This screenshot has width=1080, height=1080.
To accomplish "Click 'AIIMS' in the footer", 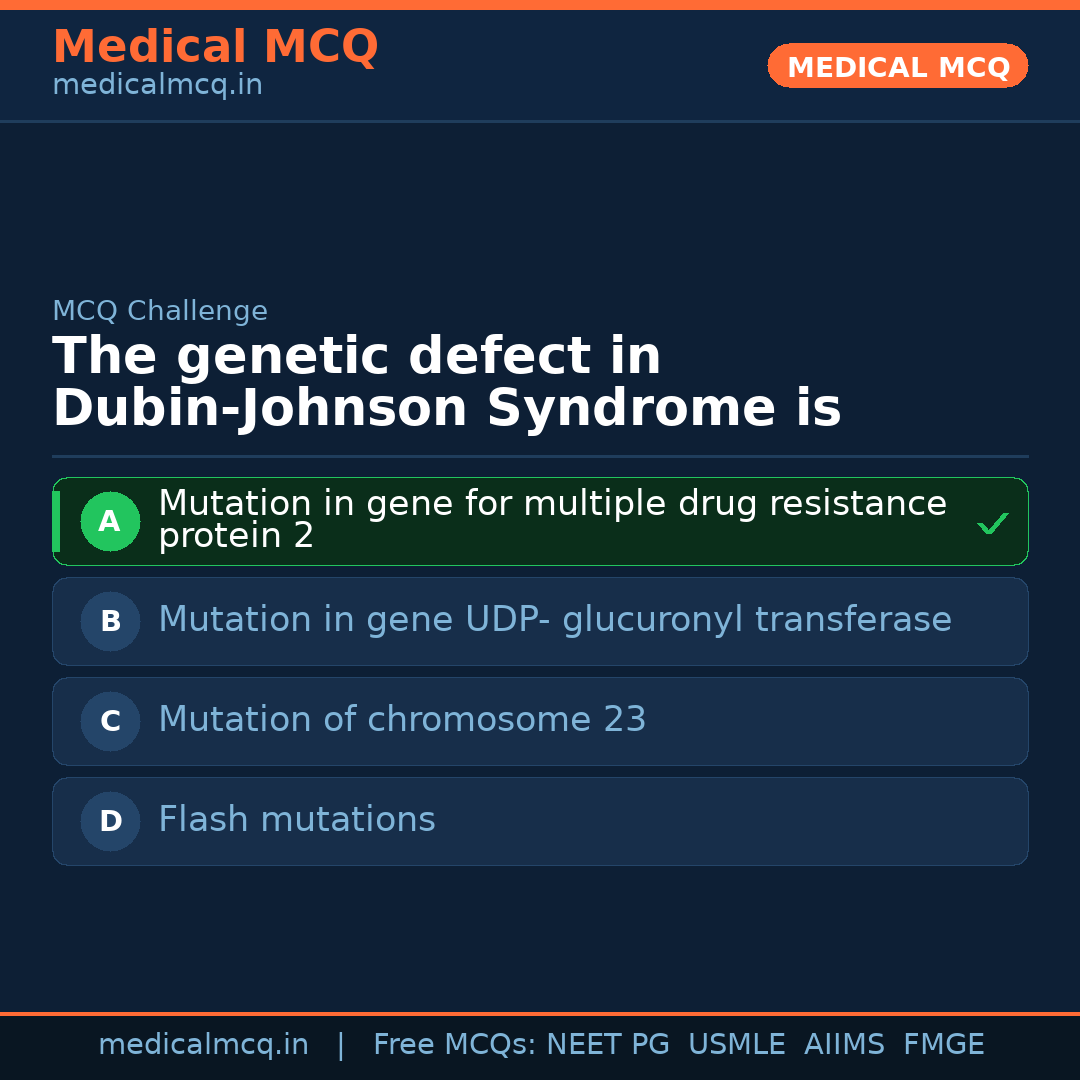I will click(x=844, y=1045).
